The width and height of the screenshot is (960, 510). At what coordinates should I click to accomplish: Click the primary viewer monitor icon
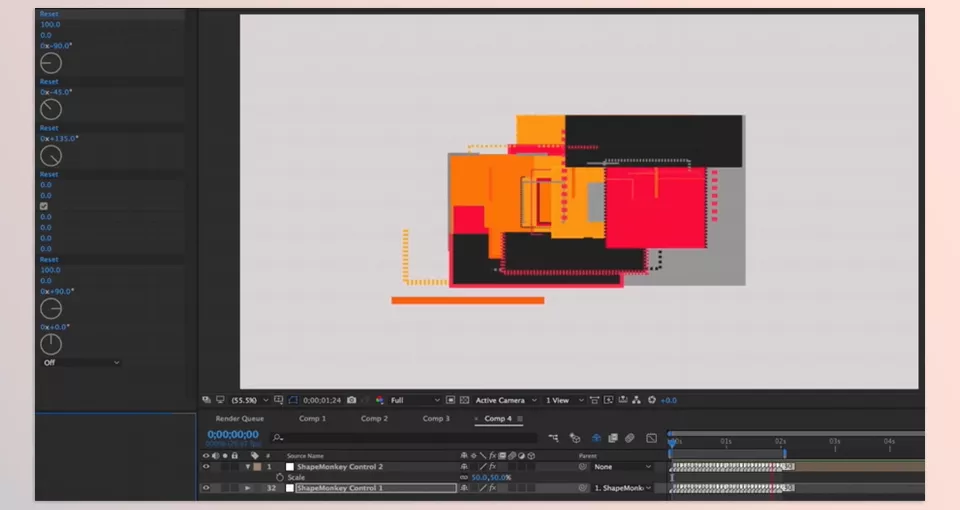220,400
